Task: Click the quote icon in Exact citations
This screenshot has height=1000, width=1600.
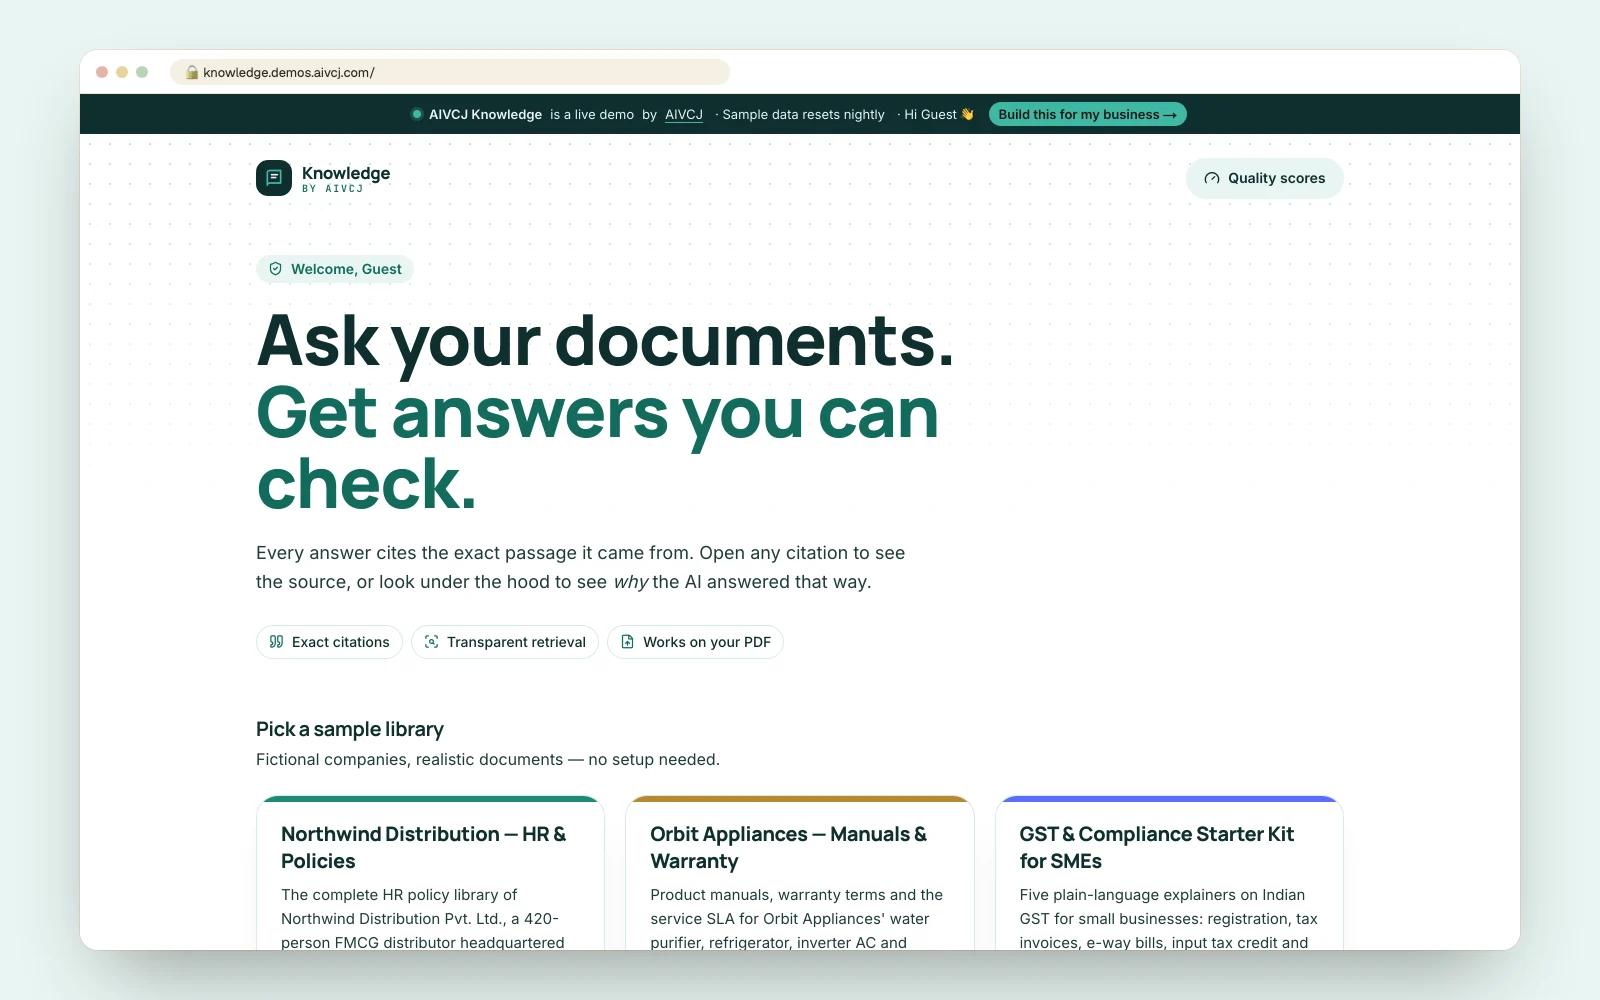Action: coord(277,642)
